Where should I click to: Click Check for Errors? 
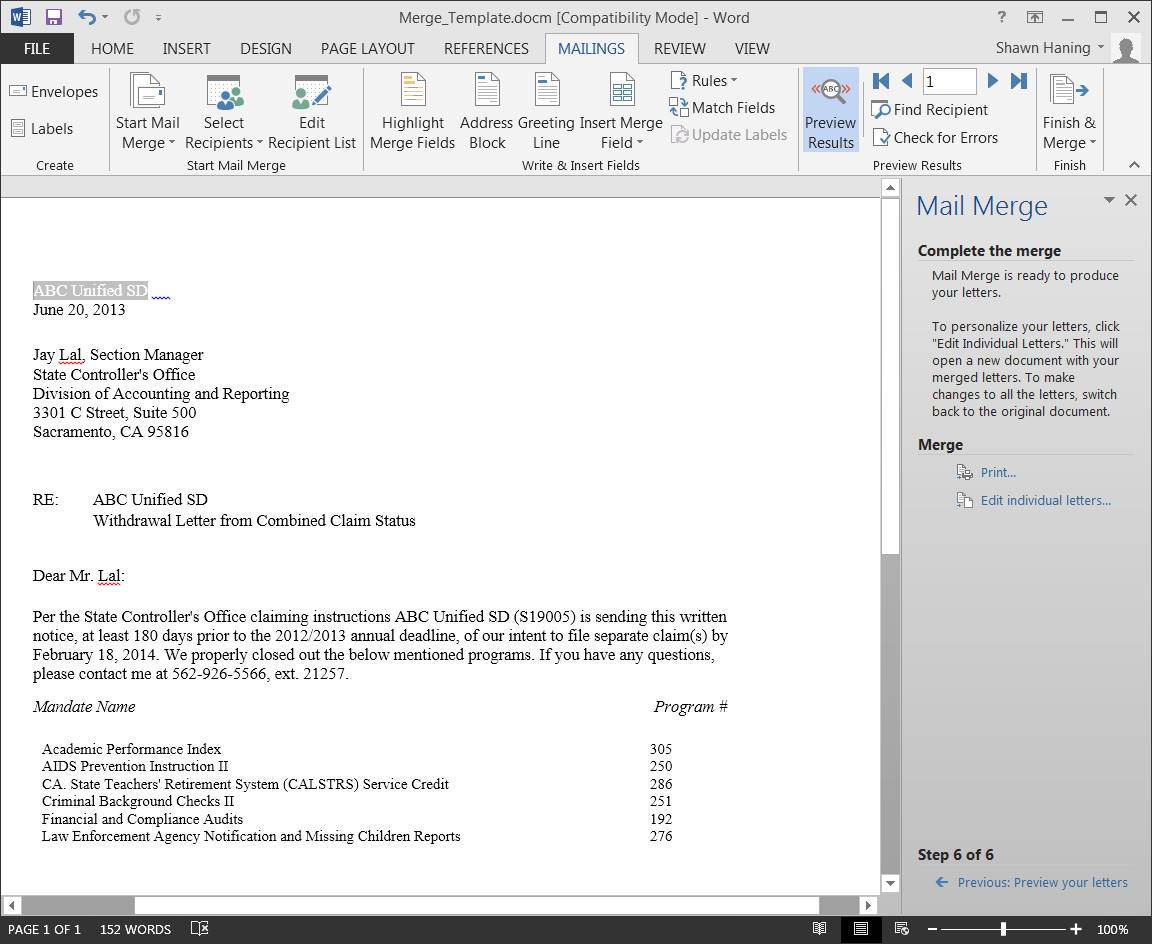[x=935, y=137]
